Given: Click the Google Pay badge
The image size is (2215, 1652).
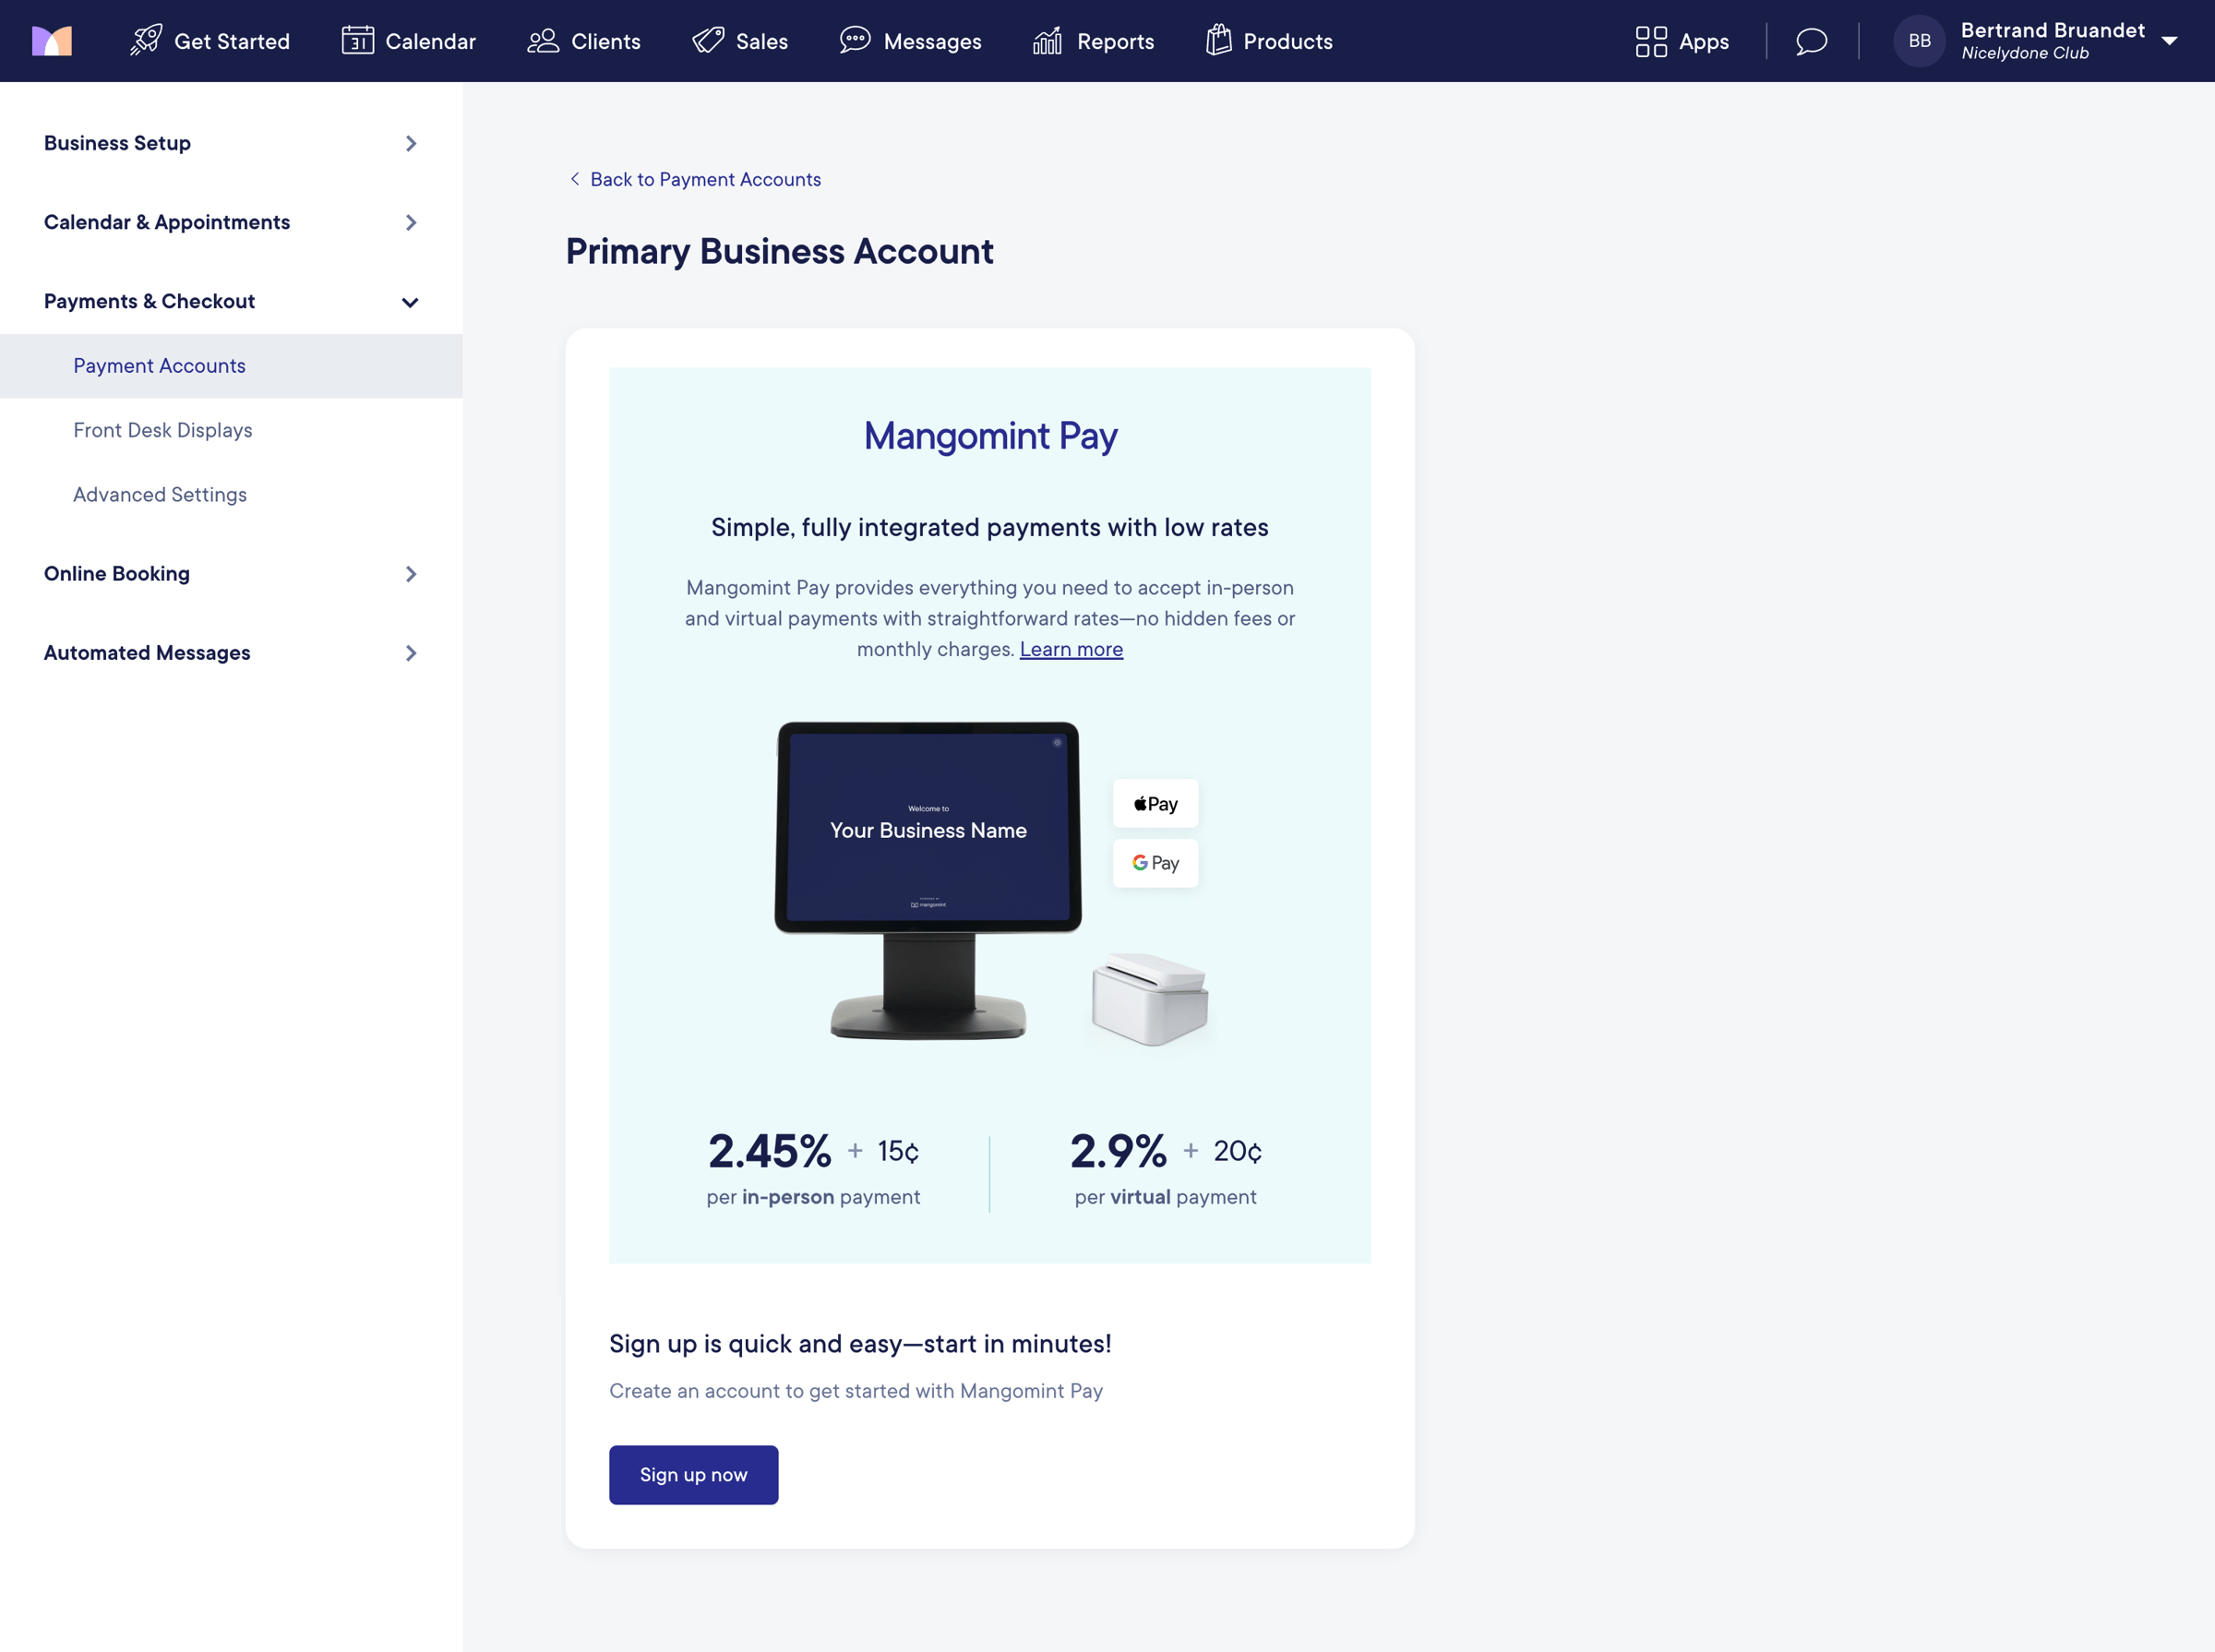Looking at the screenshot, I should tap(1155, 862).
